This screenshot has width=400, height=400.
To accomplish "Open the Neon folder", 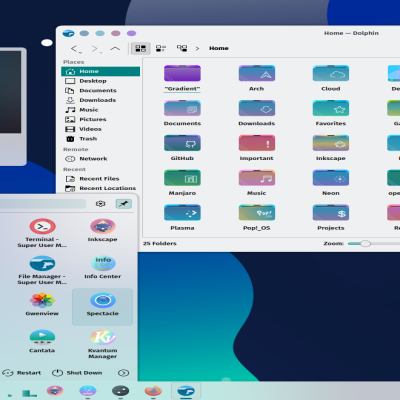I will point(331,178).
